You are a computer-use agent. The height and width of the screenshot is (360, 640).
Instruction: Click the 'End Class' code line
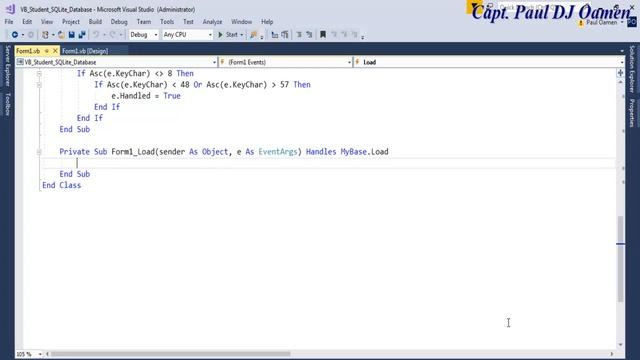62,185
